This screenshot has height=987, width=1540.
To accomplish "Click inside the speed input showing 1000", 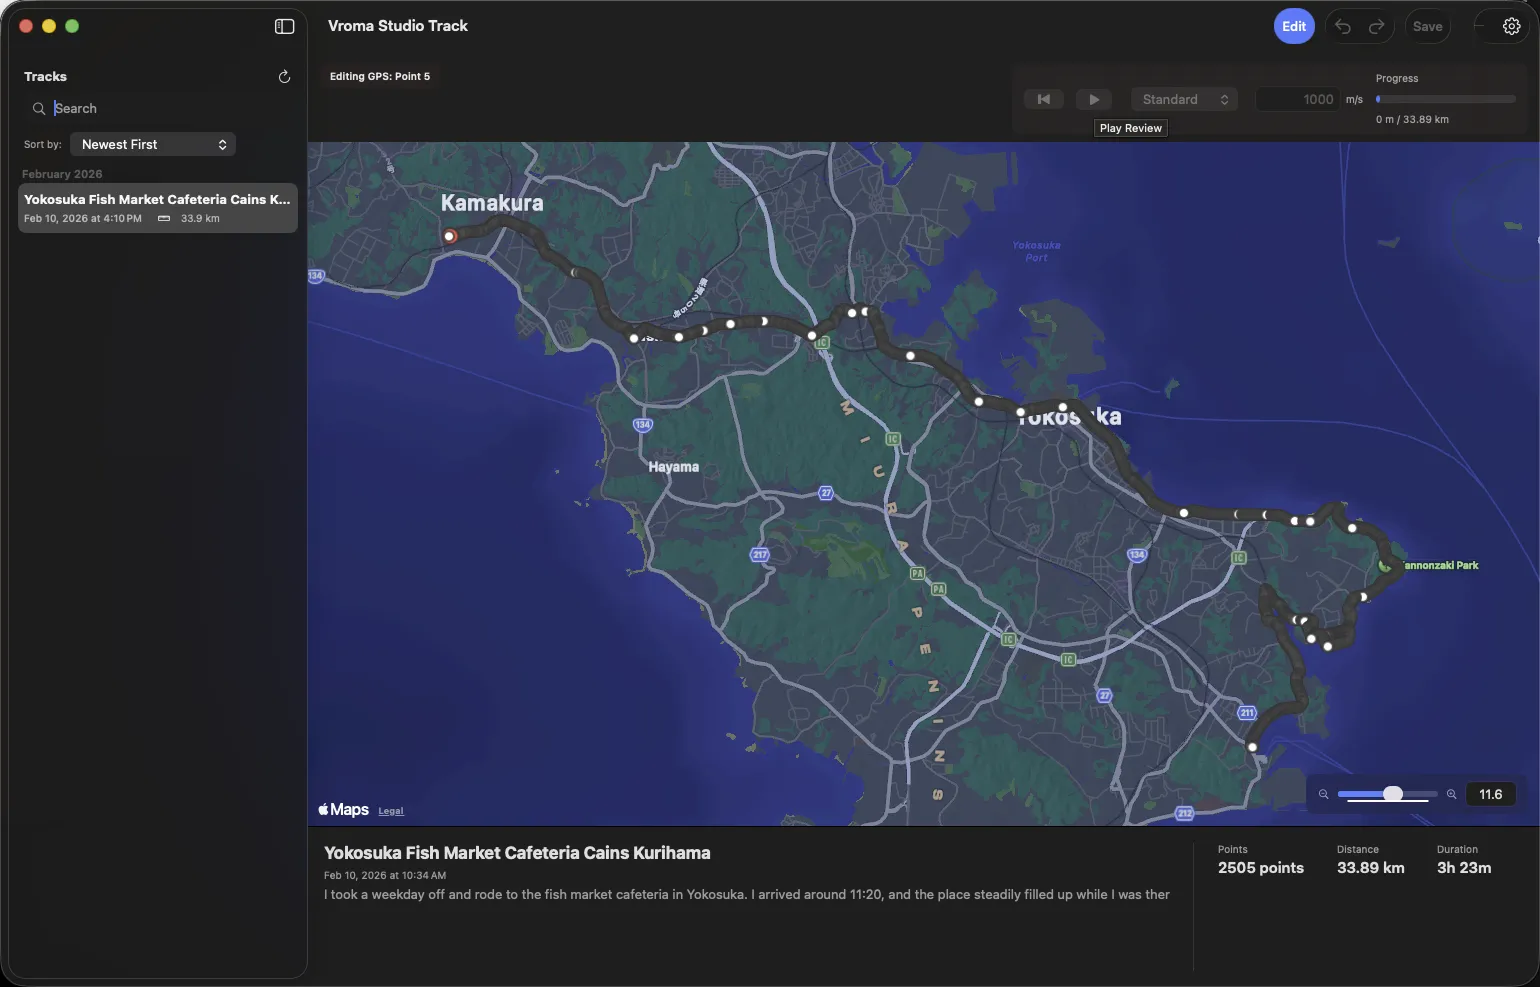I will [x=1300, y=99].
